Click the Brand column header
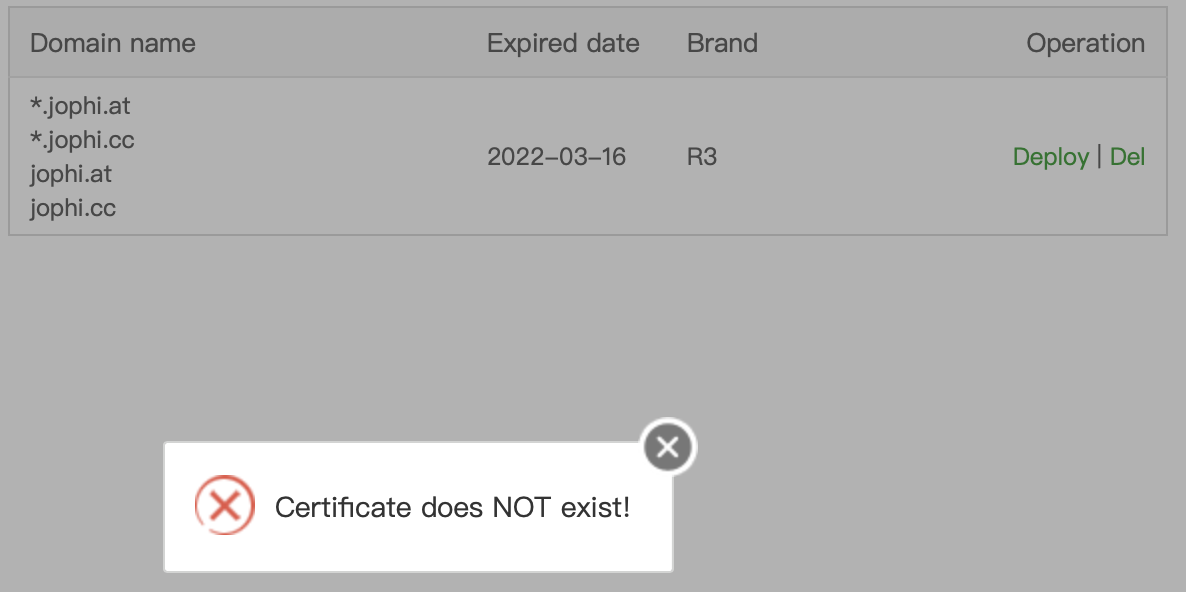The image size is (1186, 592). click(x=722, y=44)
